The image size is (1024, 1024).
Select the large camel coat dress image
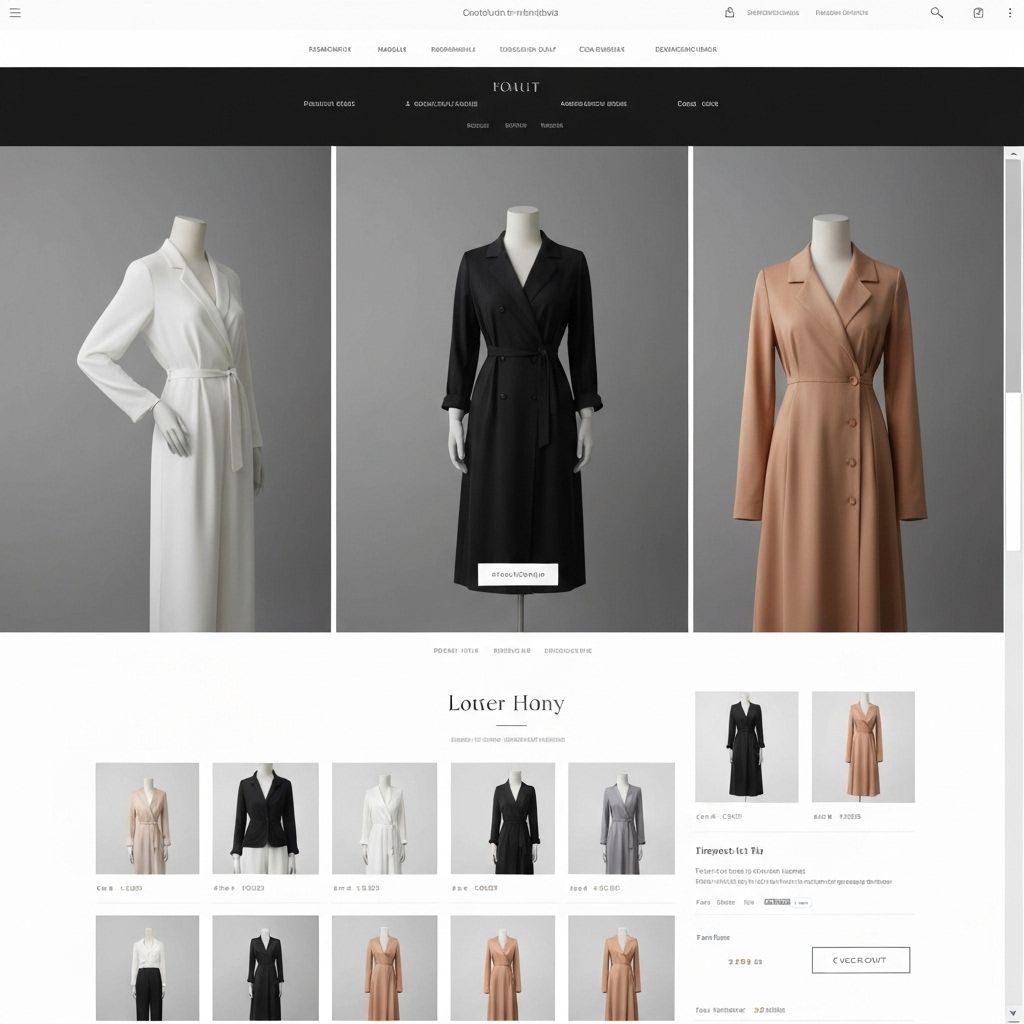tap(848, 389)
